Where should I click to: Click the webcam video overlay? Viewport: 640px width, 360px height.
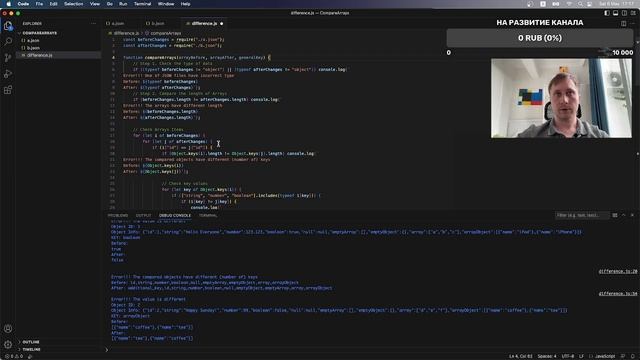561,98
